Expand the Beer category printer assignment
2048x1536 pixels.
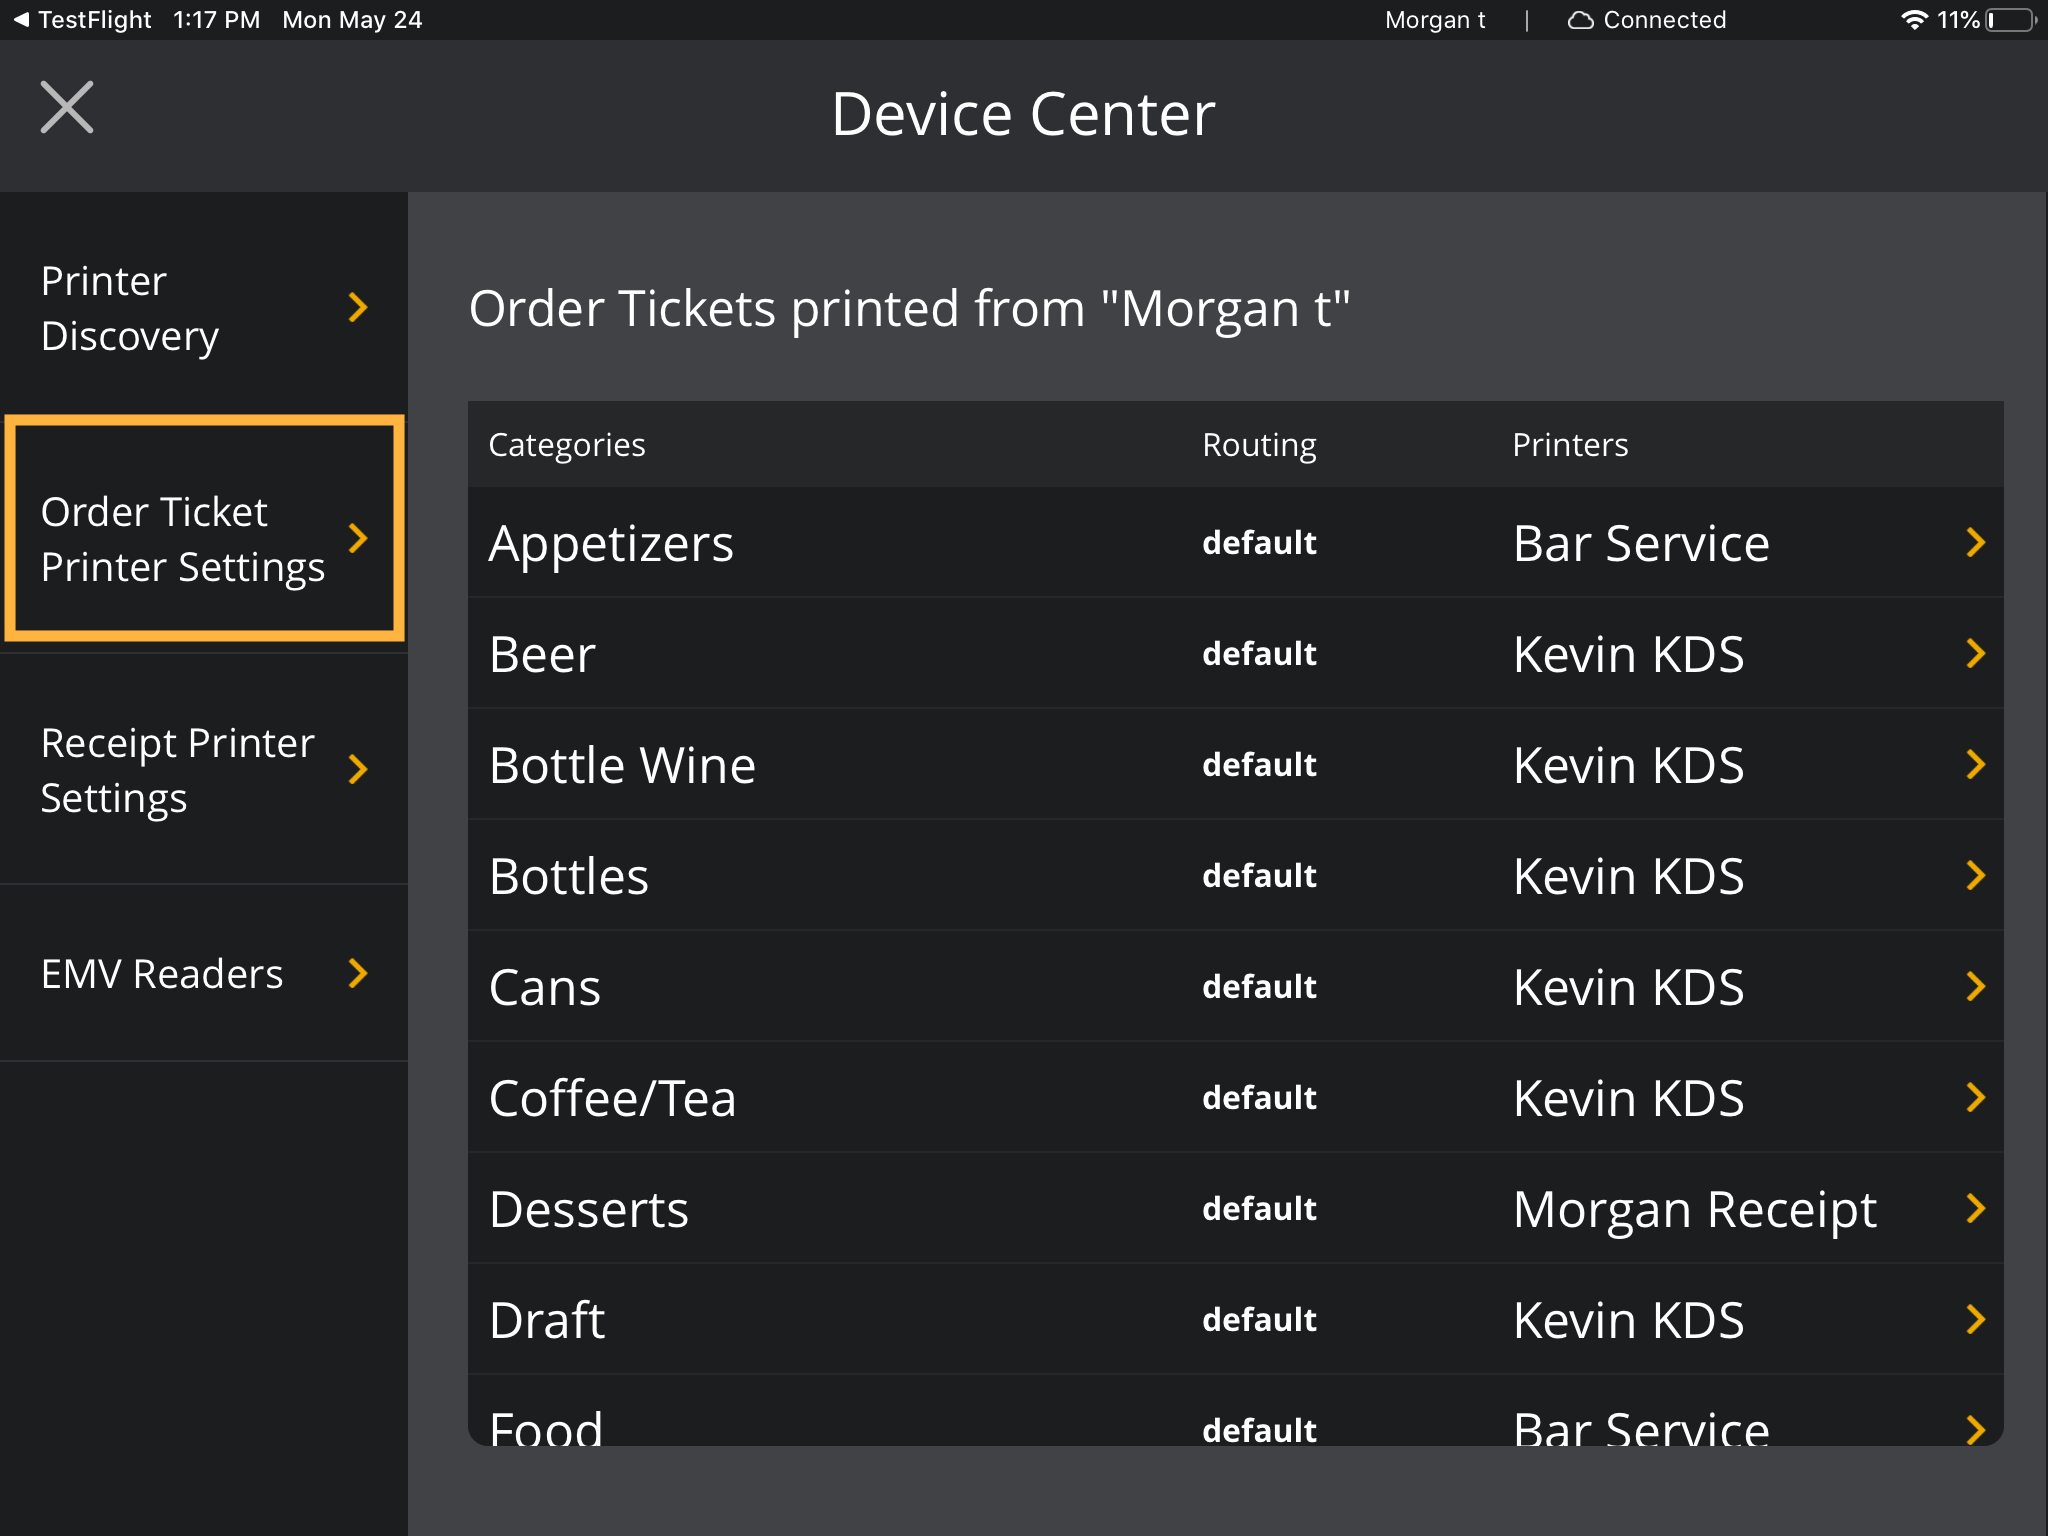pos(1975,653)
